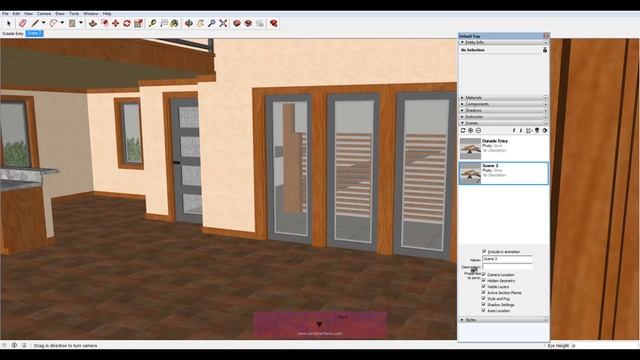Open Rectangle tool dropdown arrow
Screen dimensions: 640x360
coord(81,23)
